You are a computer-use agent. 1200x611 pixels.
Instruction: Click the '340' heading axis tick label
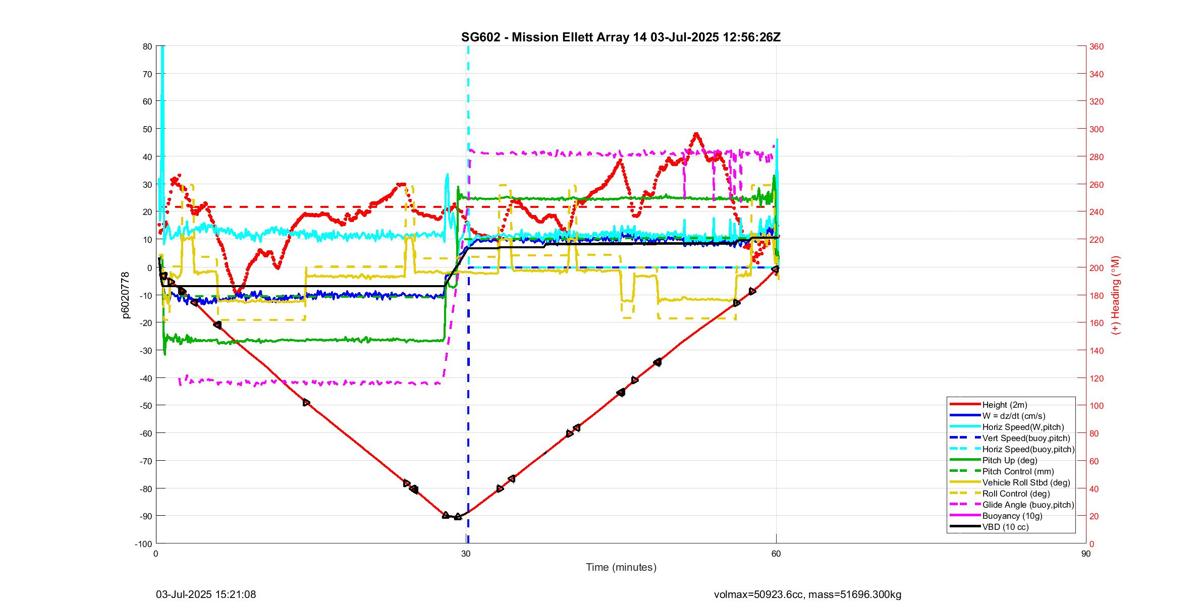pos(1097,74)
